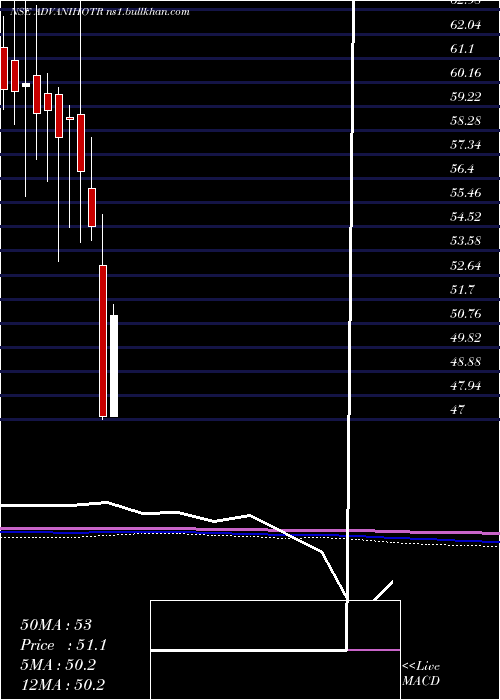Select the tall red candle reaching 47
This screenshot has width=500, height=700.
(103, 341)
